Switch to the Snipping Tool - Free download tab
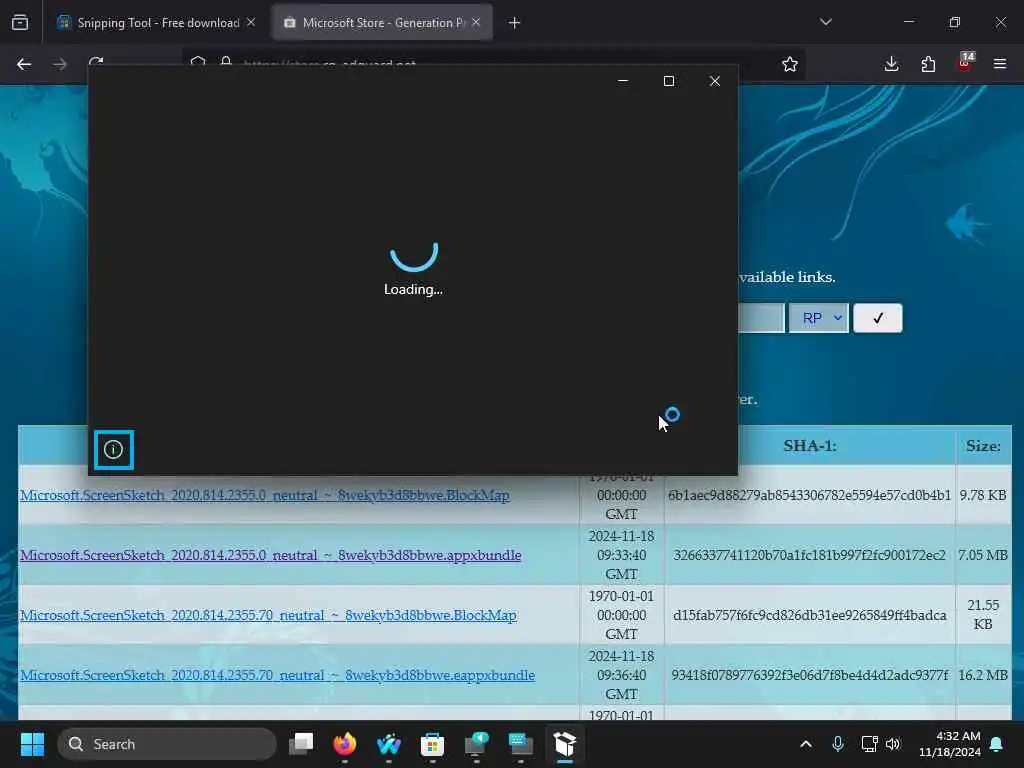Image resolution: width=1024 pixels, height=768 pixels. click(x=157, y=23)
